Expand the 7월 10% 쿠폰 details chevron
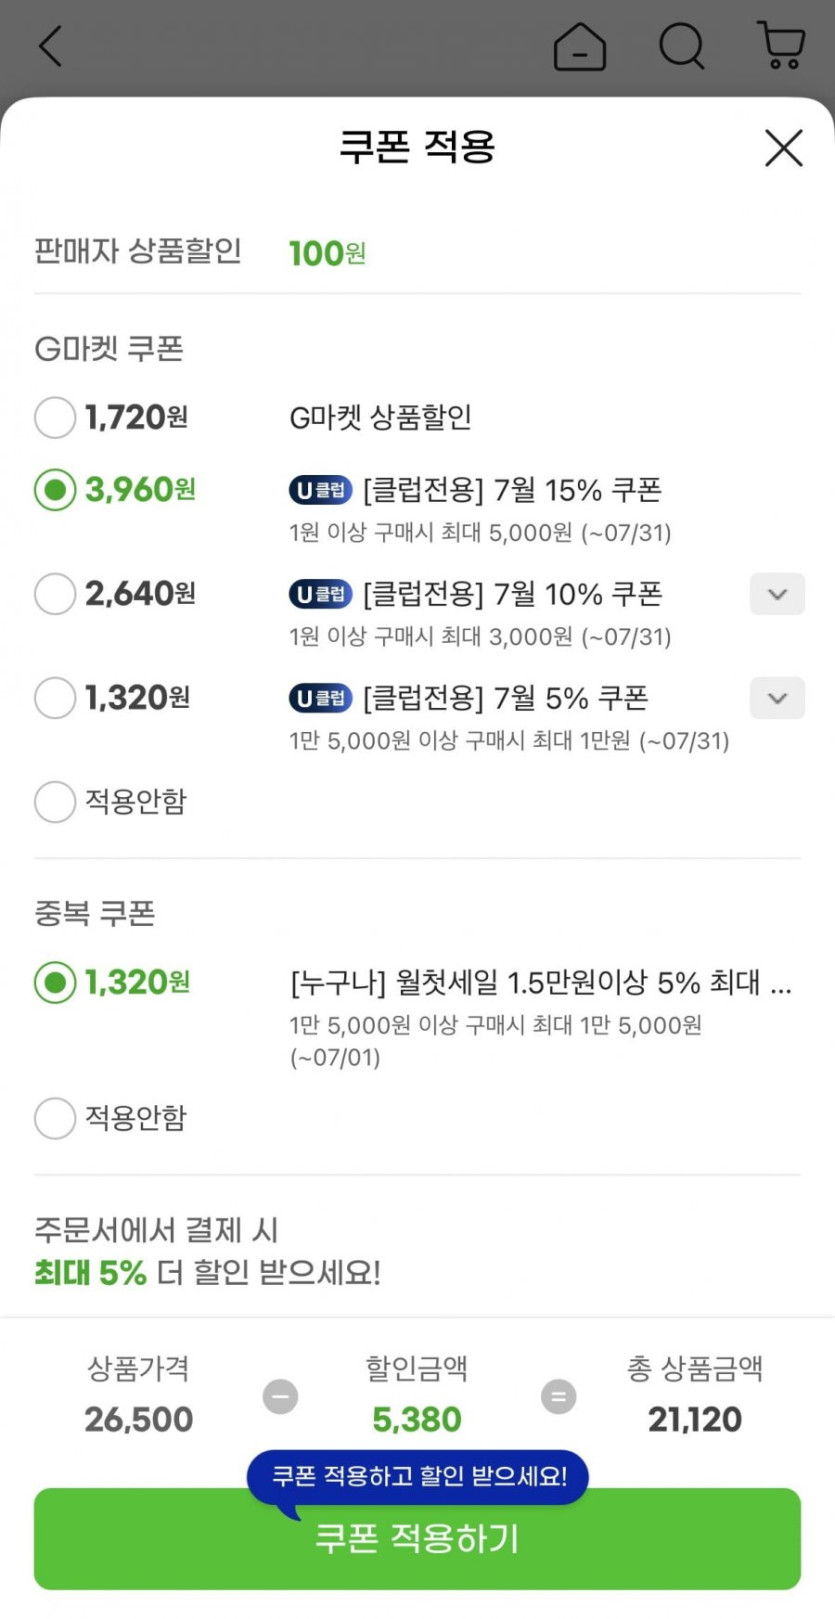The width and height of the screenshot is (835, 1619). (x=777, y=594)
